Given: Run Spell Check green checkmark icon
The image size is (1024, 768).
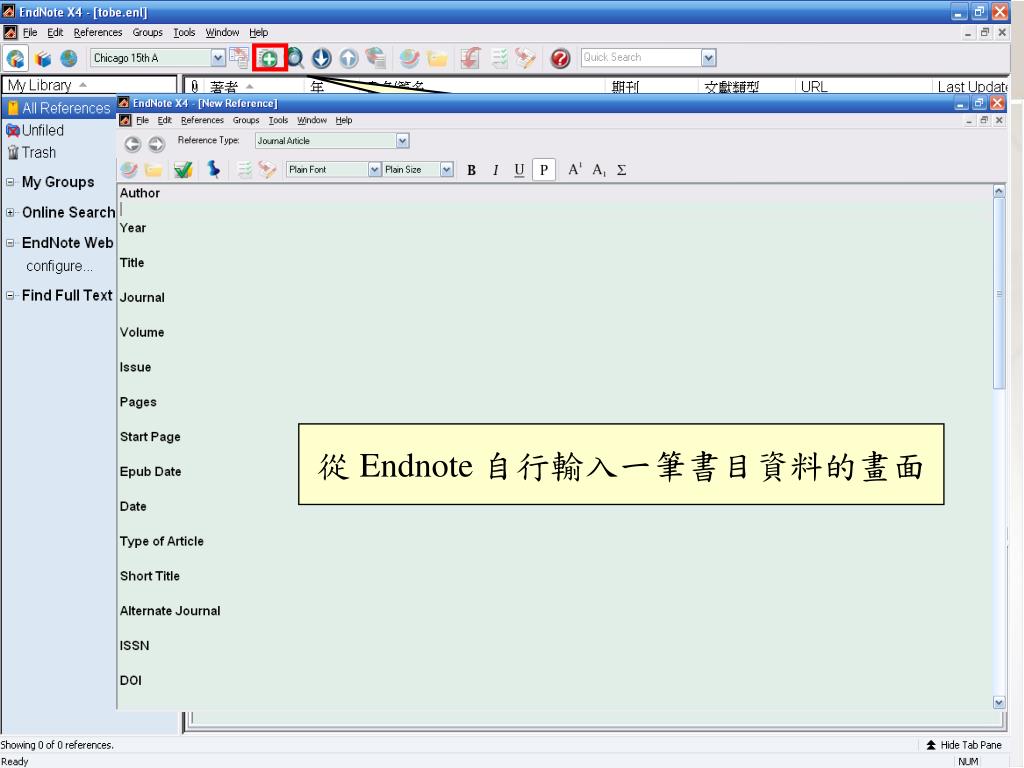Looking at the screenshot, I should (184, 170).
